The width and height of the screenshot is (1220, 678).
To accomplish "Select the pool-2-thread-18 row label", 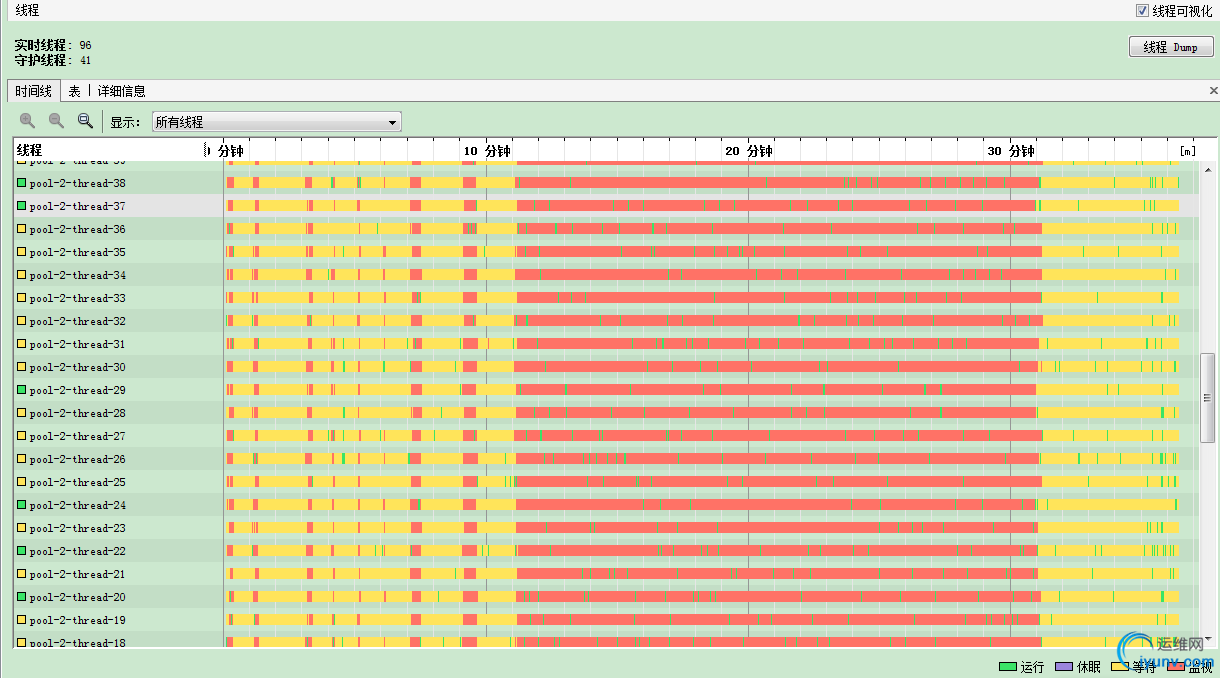I will (x=77, y=643).
